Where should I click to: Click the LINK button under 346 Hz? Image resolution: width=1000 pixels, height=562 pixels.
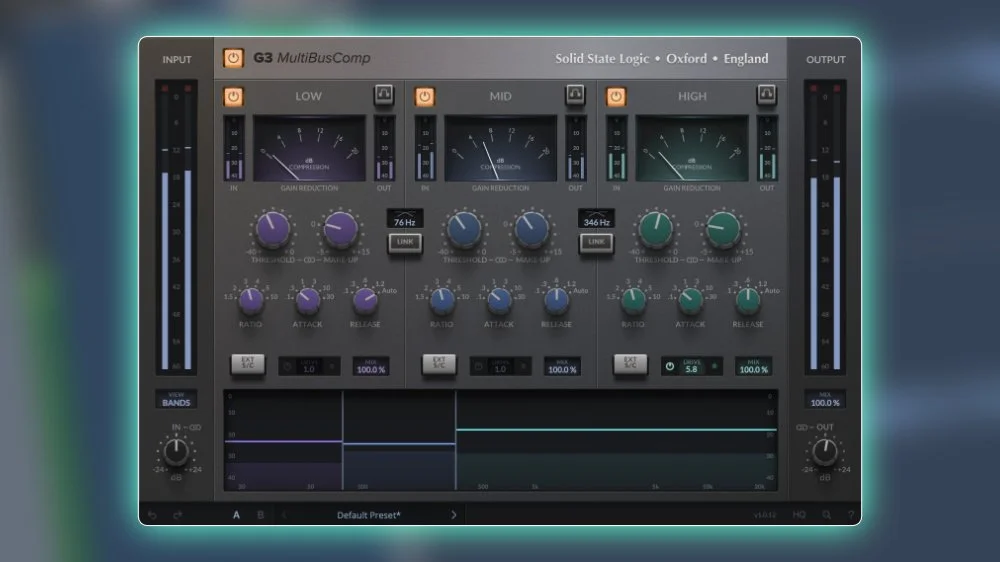pos(596,242)
